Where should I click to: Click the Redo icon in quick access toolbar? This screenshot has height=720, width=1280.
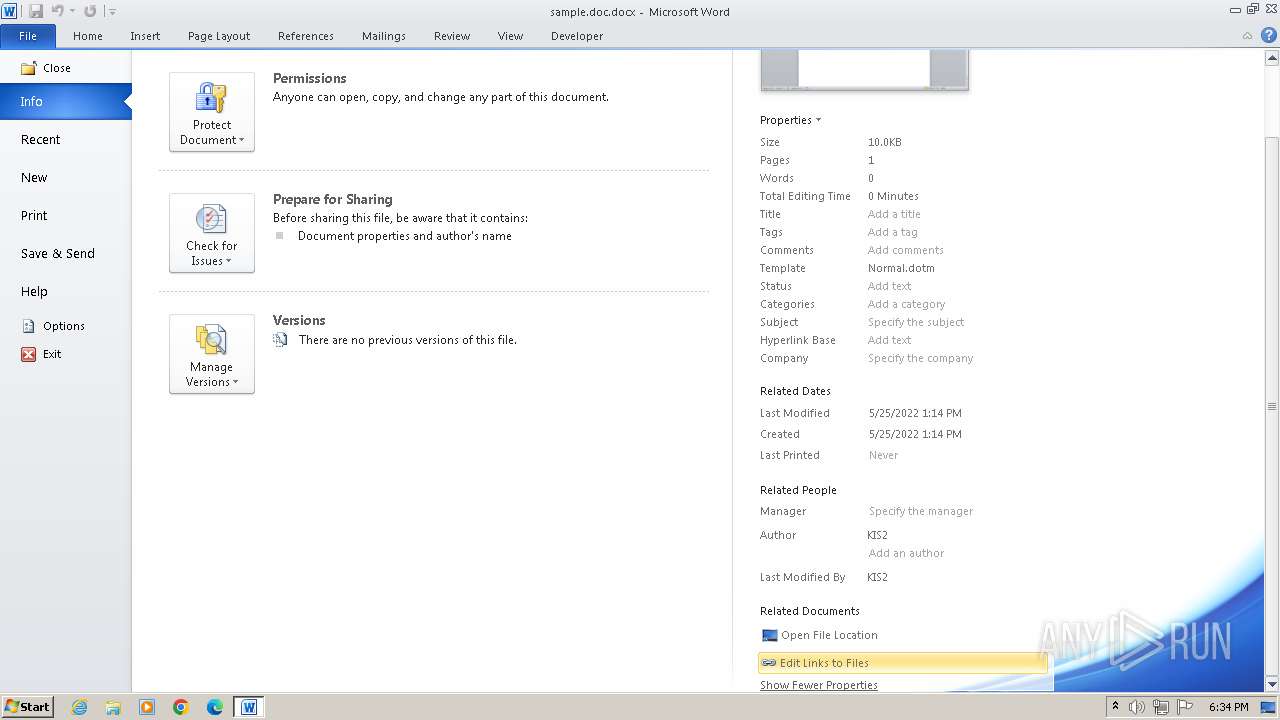pos(90,11)
